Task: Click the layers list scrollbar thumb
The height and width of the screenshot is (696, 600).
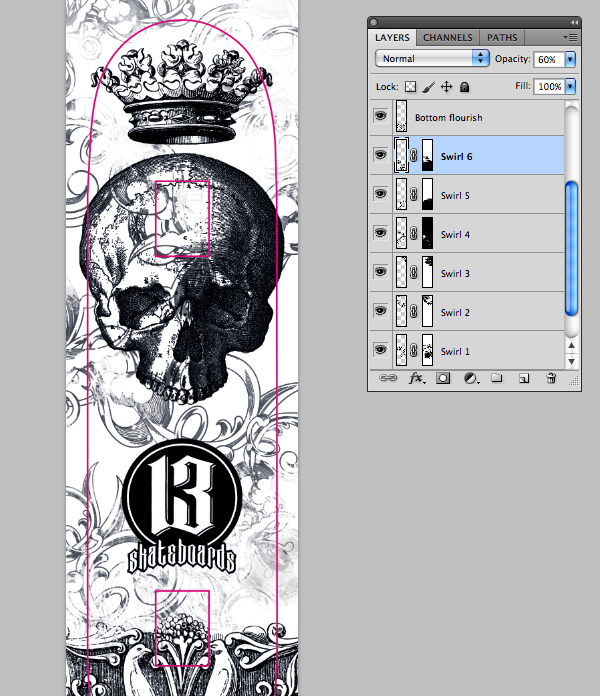Action: coord(571,249)
